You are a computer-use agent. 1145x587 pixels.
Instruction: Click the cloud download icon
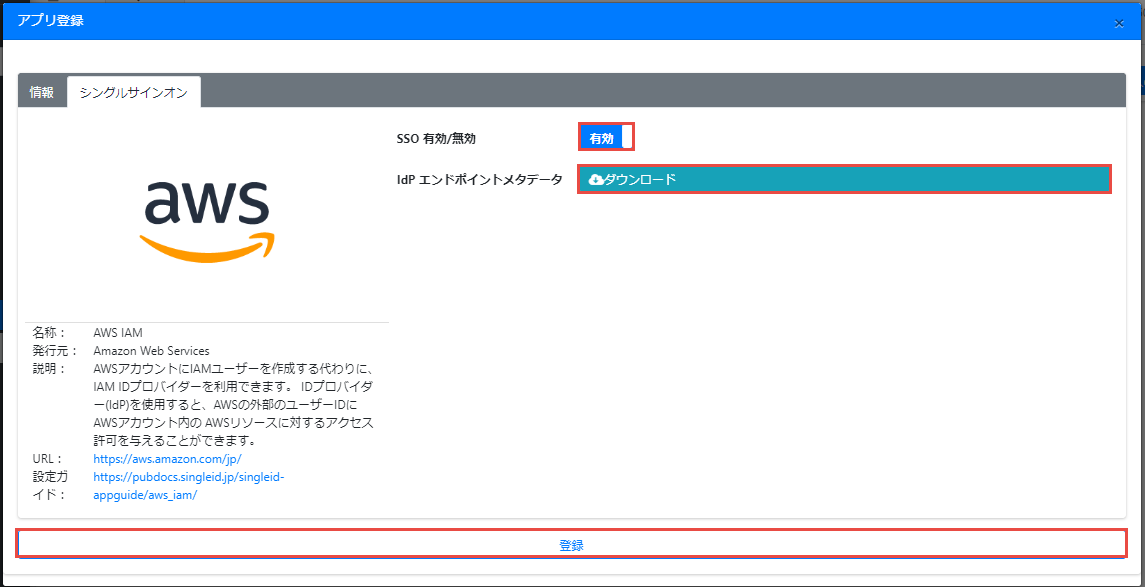(597, 179)
